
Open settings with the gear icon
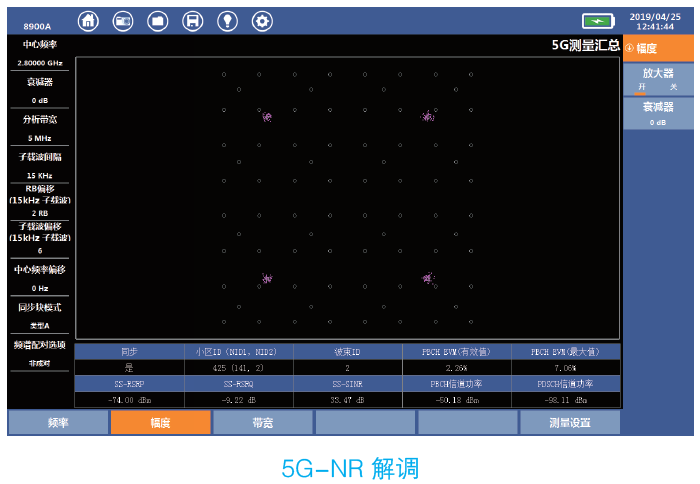coord(262,21)
